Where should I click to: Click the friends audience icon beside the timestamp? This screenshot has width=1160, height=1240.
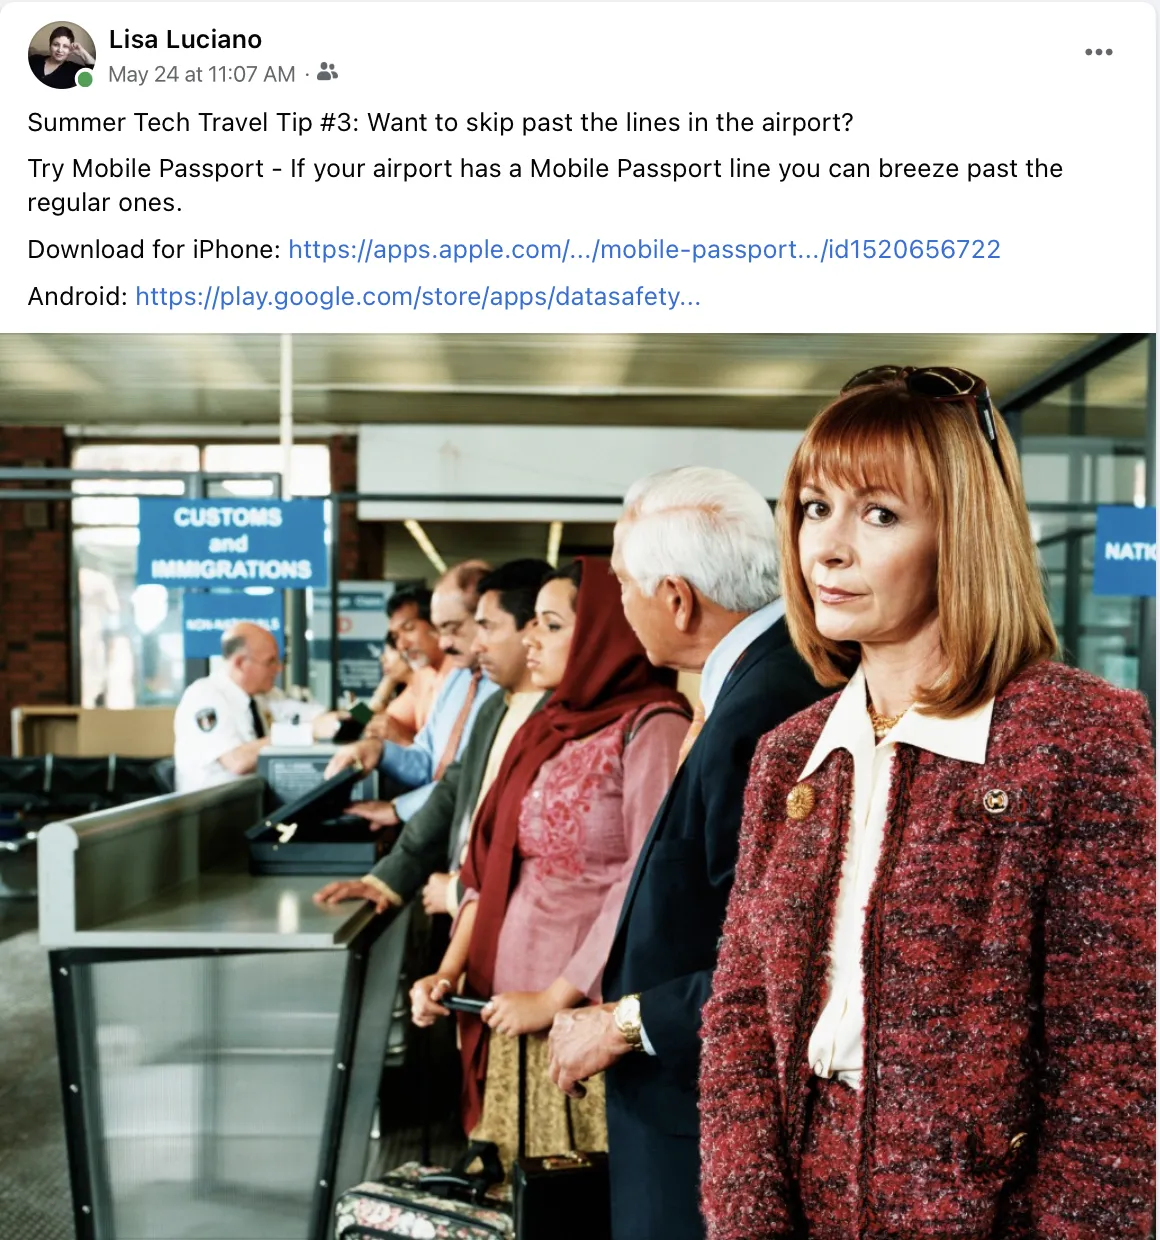tap(327, 72)
